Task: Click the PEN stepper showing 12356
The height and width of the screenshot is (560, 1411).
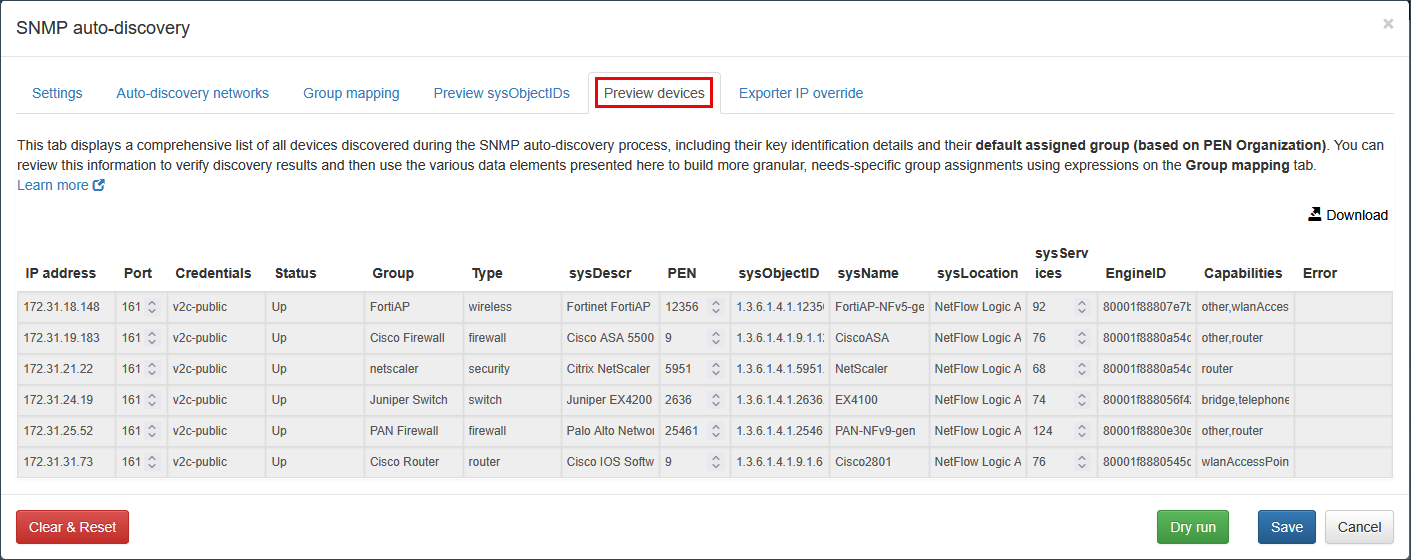Action: pyautogui.click(x=715, y=307)
